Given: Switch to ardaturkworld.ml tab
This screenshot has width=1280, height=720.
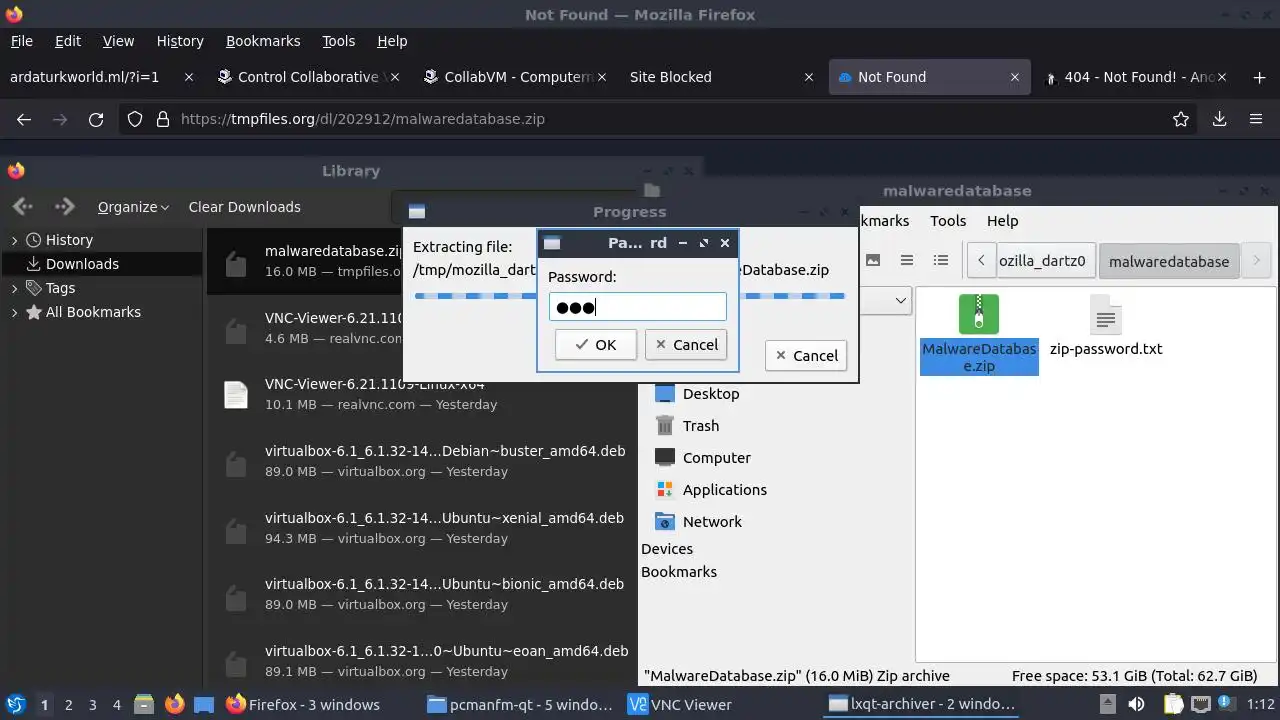Looking at the screenshot, I should pyautogui.click(x=100, y=77).
